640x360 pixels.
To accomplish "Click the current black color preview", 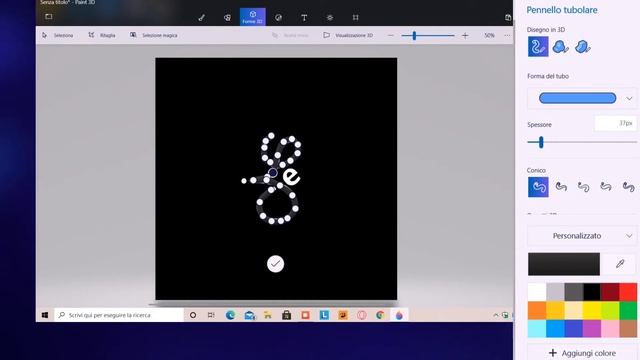I will point(564,264).
